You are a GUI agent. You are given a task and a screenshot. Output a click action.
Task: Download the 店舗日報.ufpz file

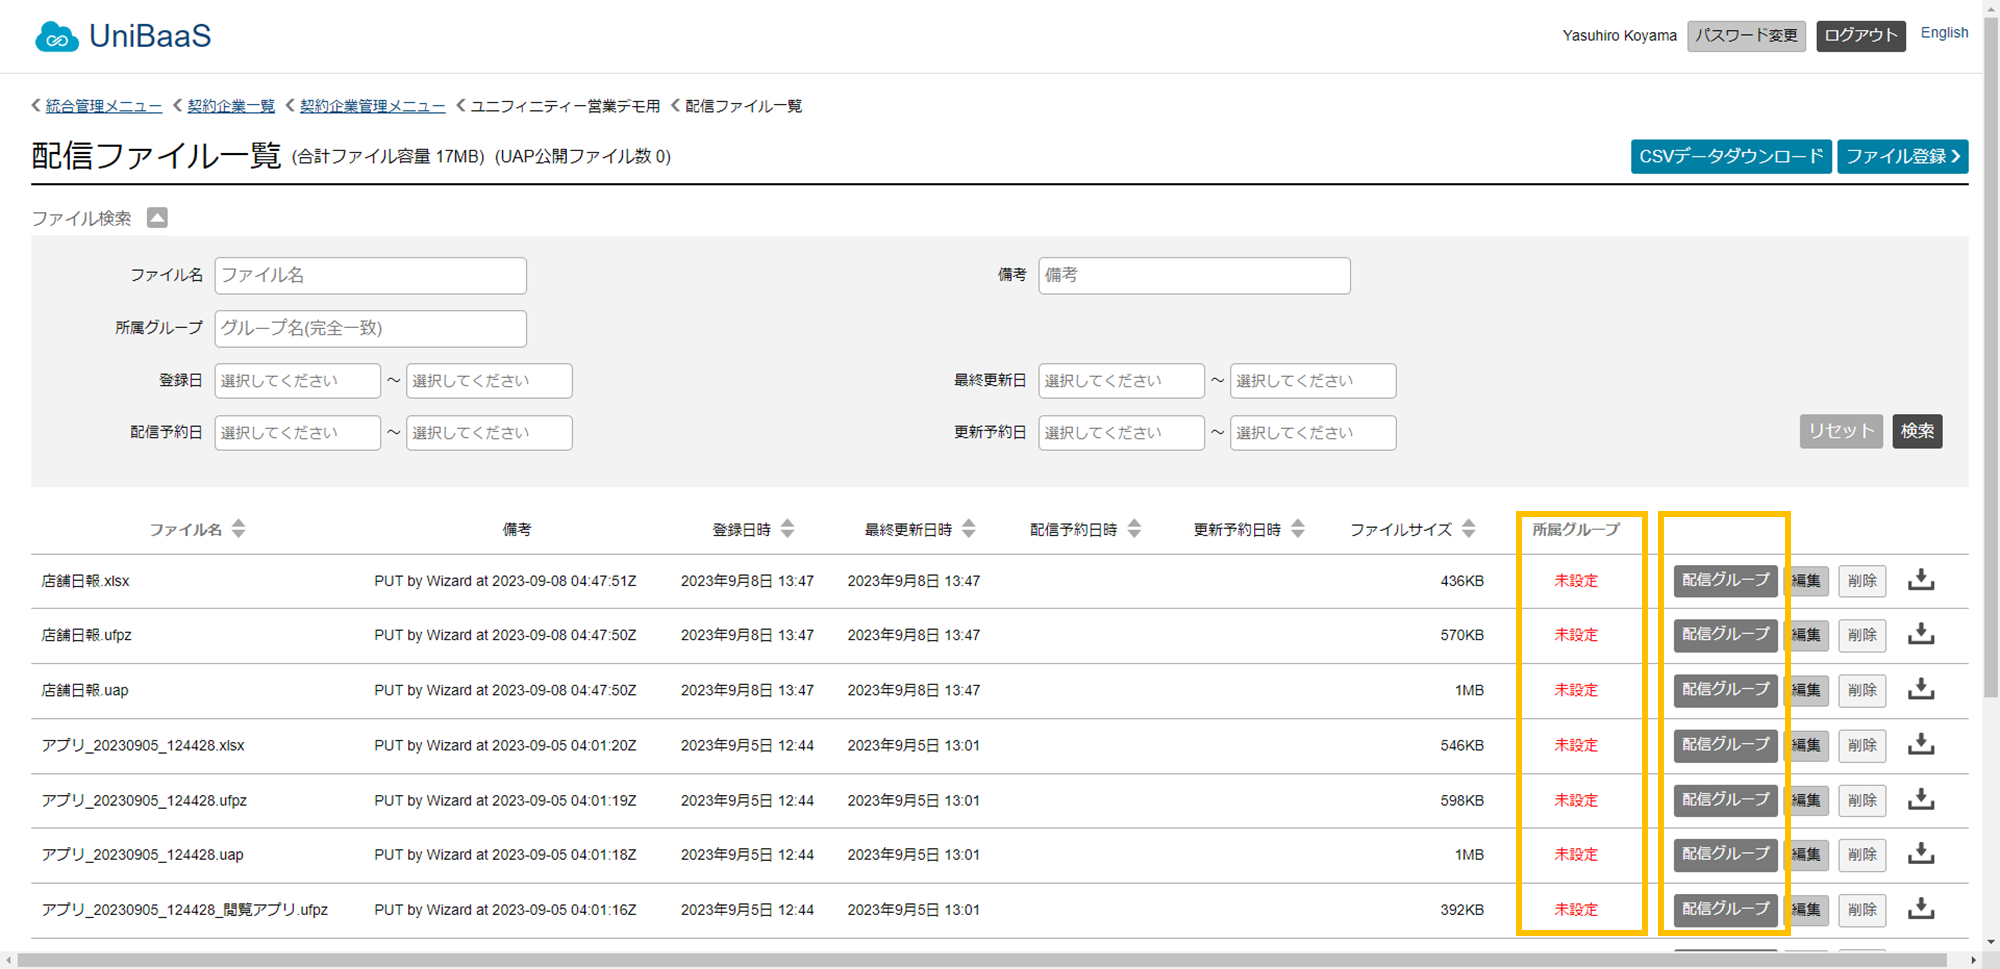pyautogui.click(x=1920, y=634)
